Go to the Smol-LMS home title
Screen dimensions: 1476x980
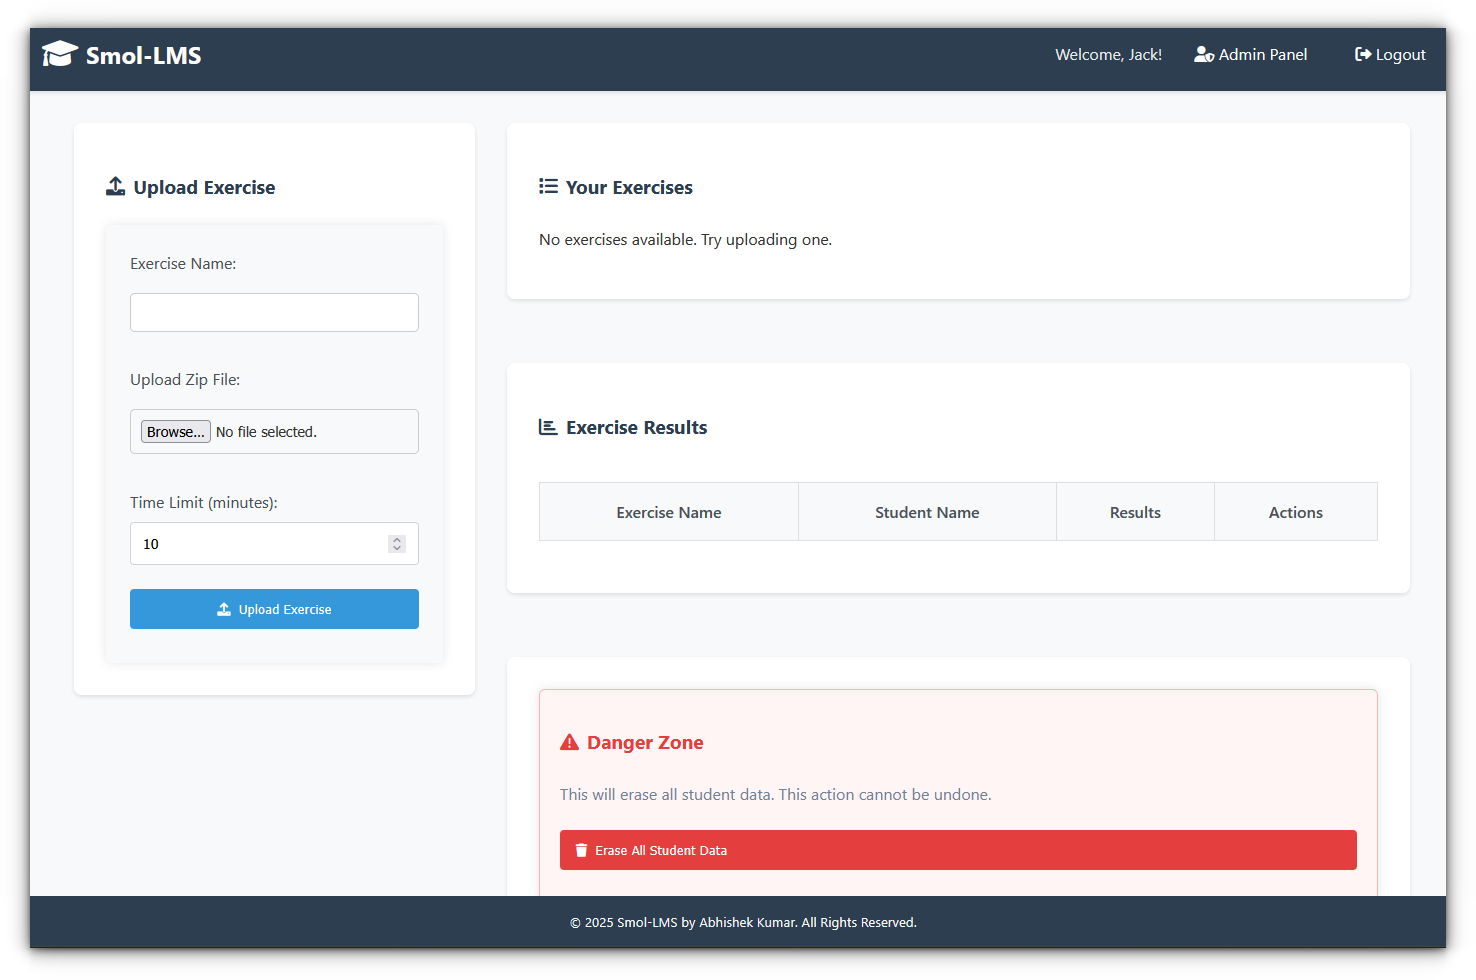coord(143,55)
